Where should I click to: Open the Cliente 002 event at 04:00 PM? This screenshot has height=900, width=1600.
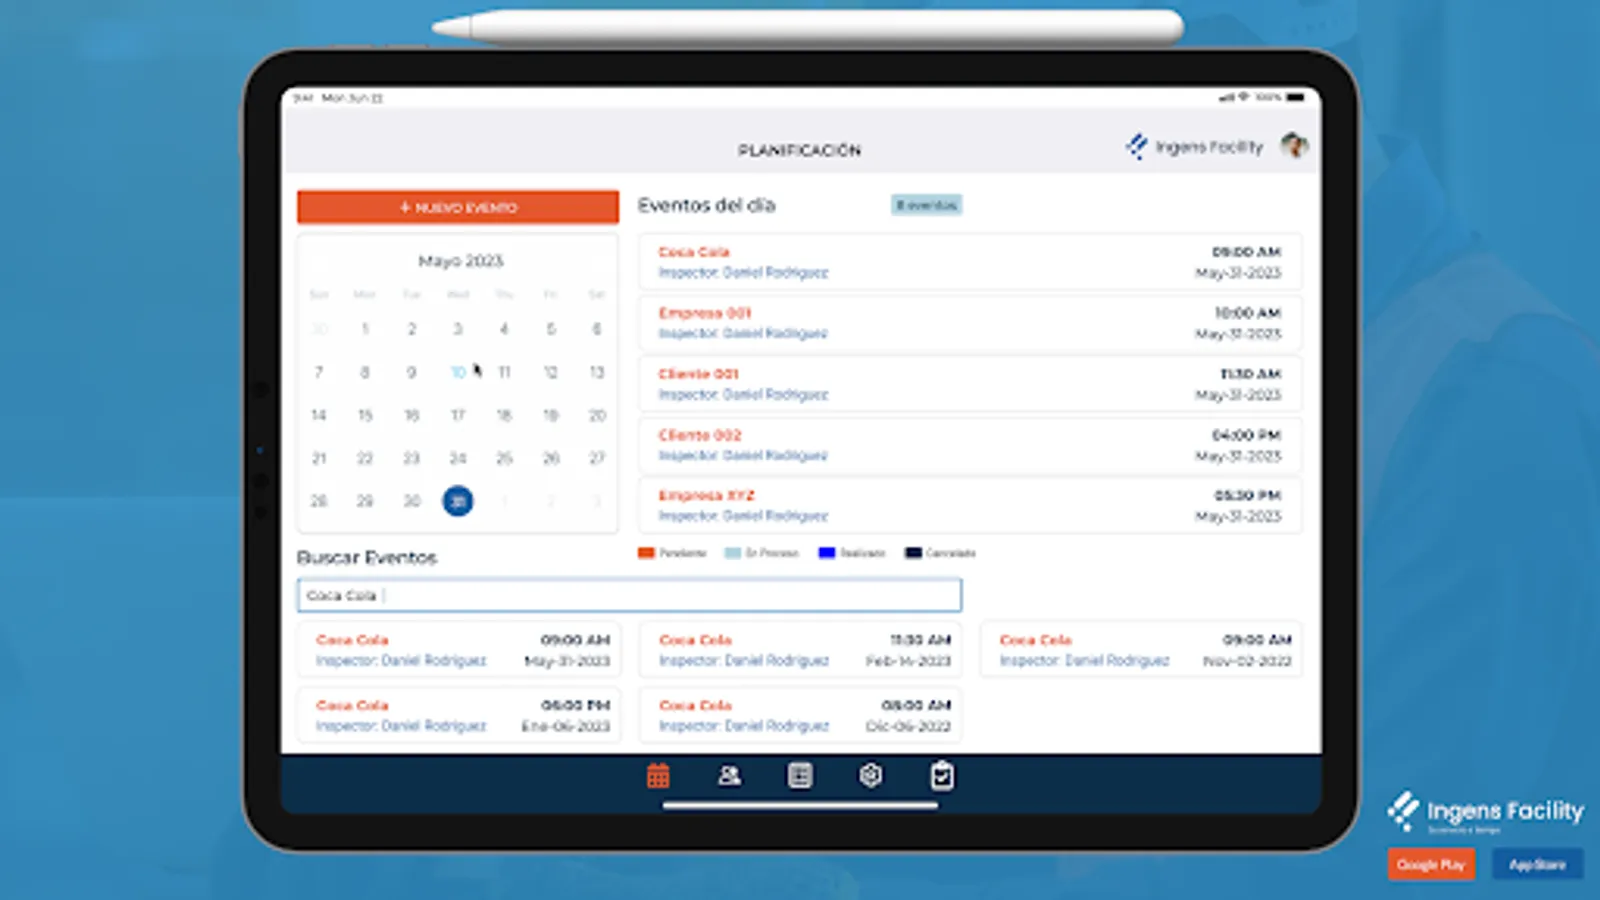[970, 445]
